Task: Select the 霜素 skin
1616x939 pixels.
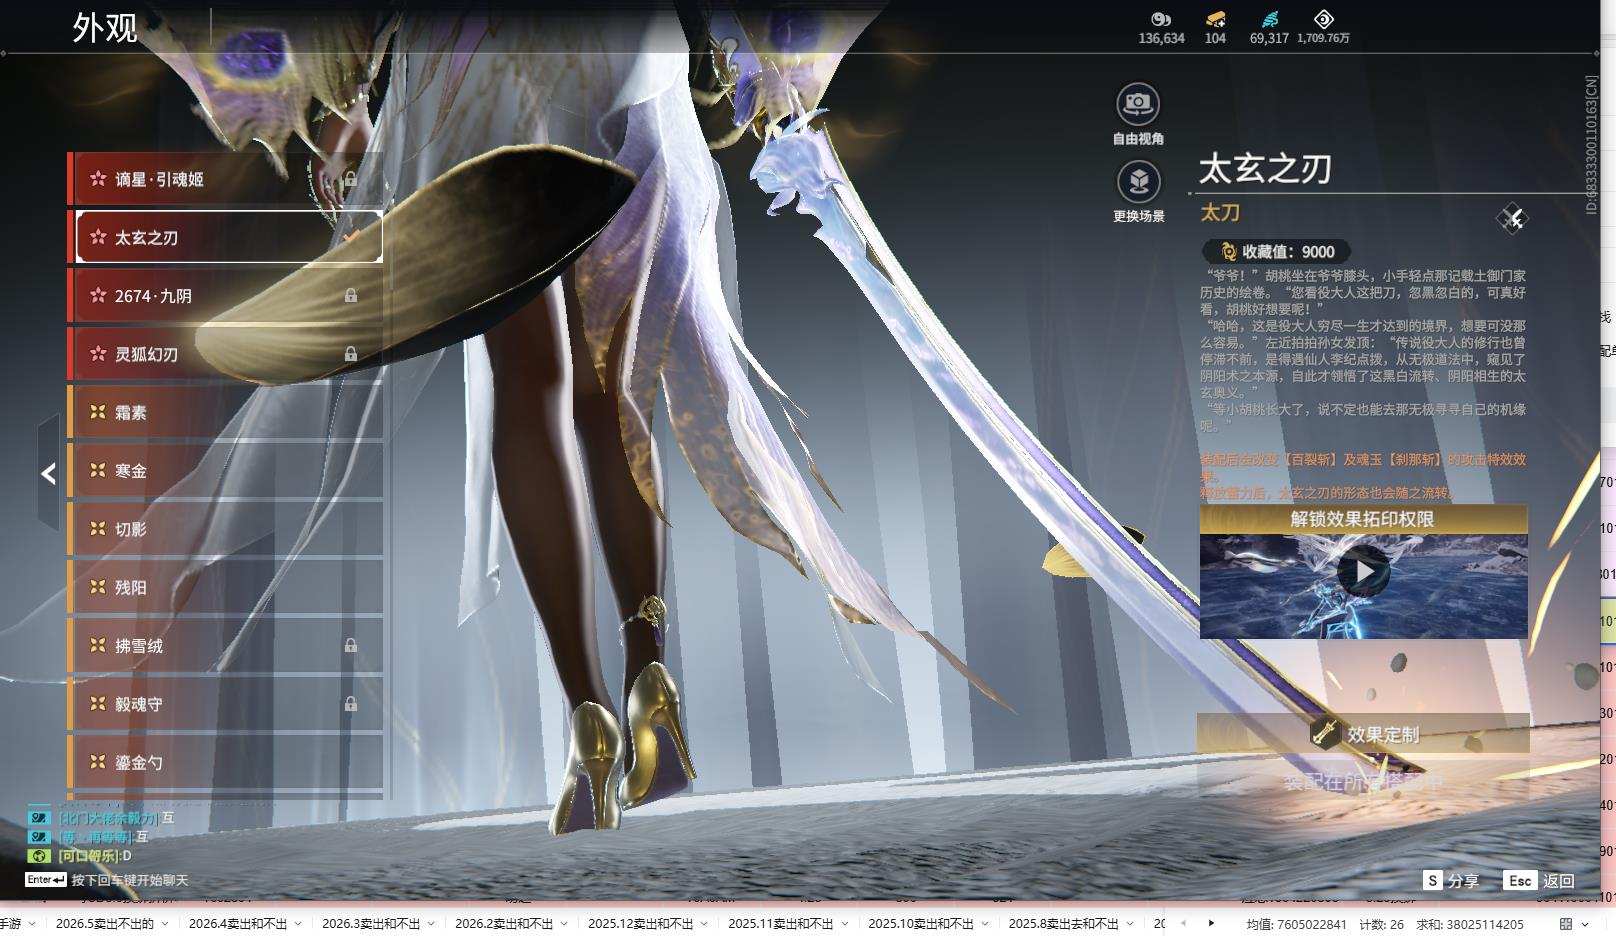Action: click(226, 412)
